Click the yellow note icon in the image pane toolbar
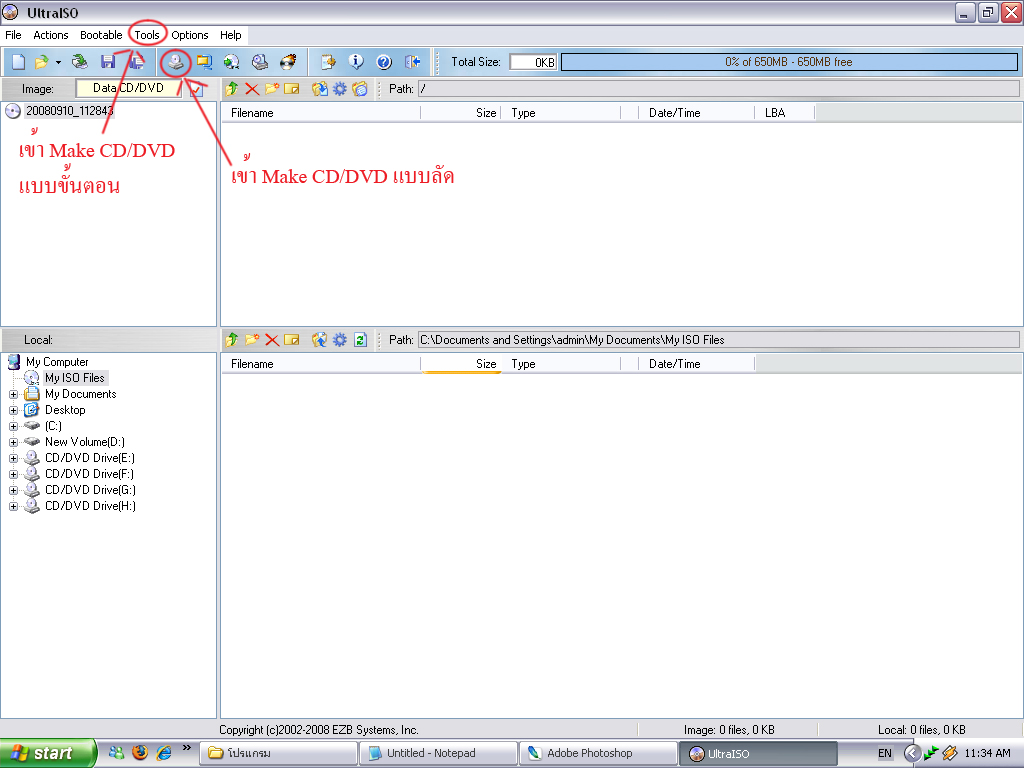This screenshot has height=768, width=1024. [x=292, y=89]
